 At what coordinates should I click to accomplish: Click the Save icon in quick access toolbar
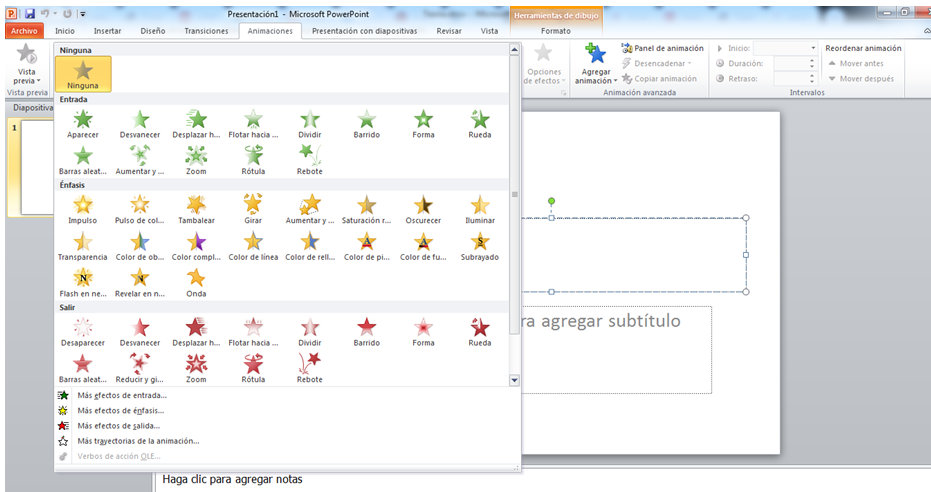pyautogui.click(x=30, y=14)
